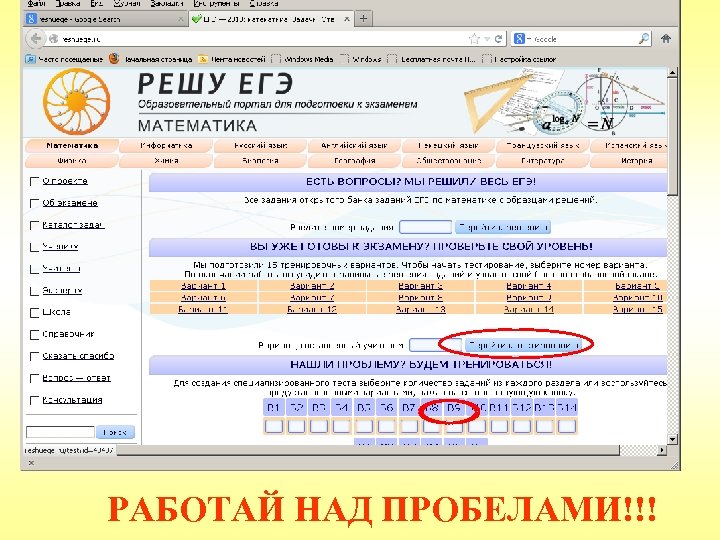The height and width of the screenshot is (540, 720).
Task: Open the Эксперту sidebar link
Action: 62,291
